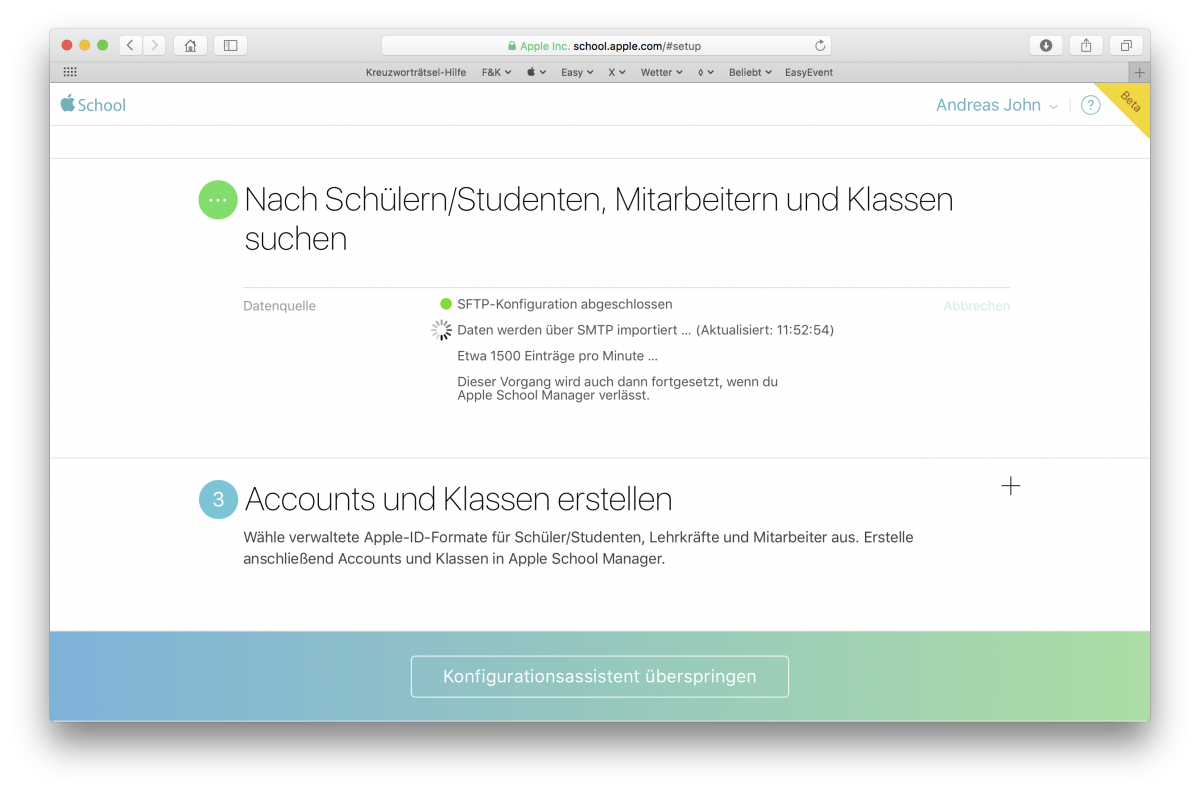Open Safari downloads list

[x=1046, y=45]
